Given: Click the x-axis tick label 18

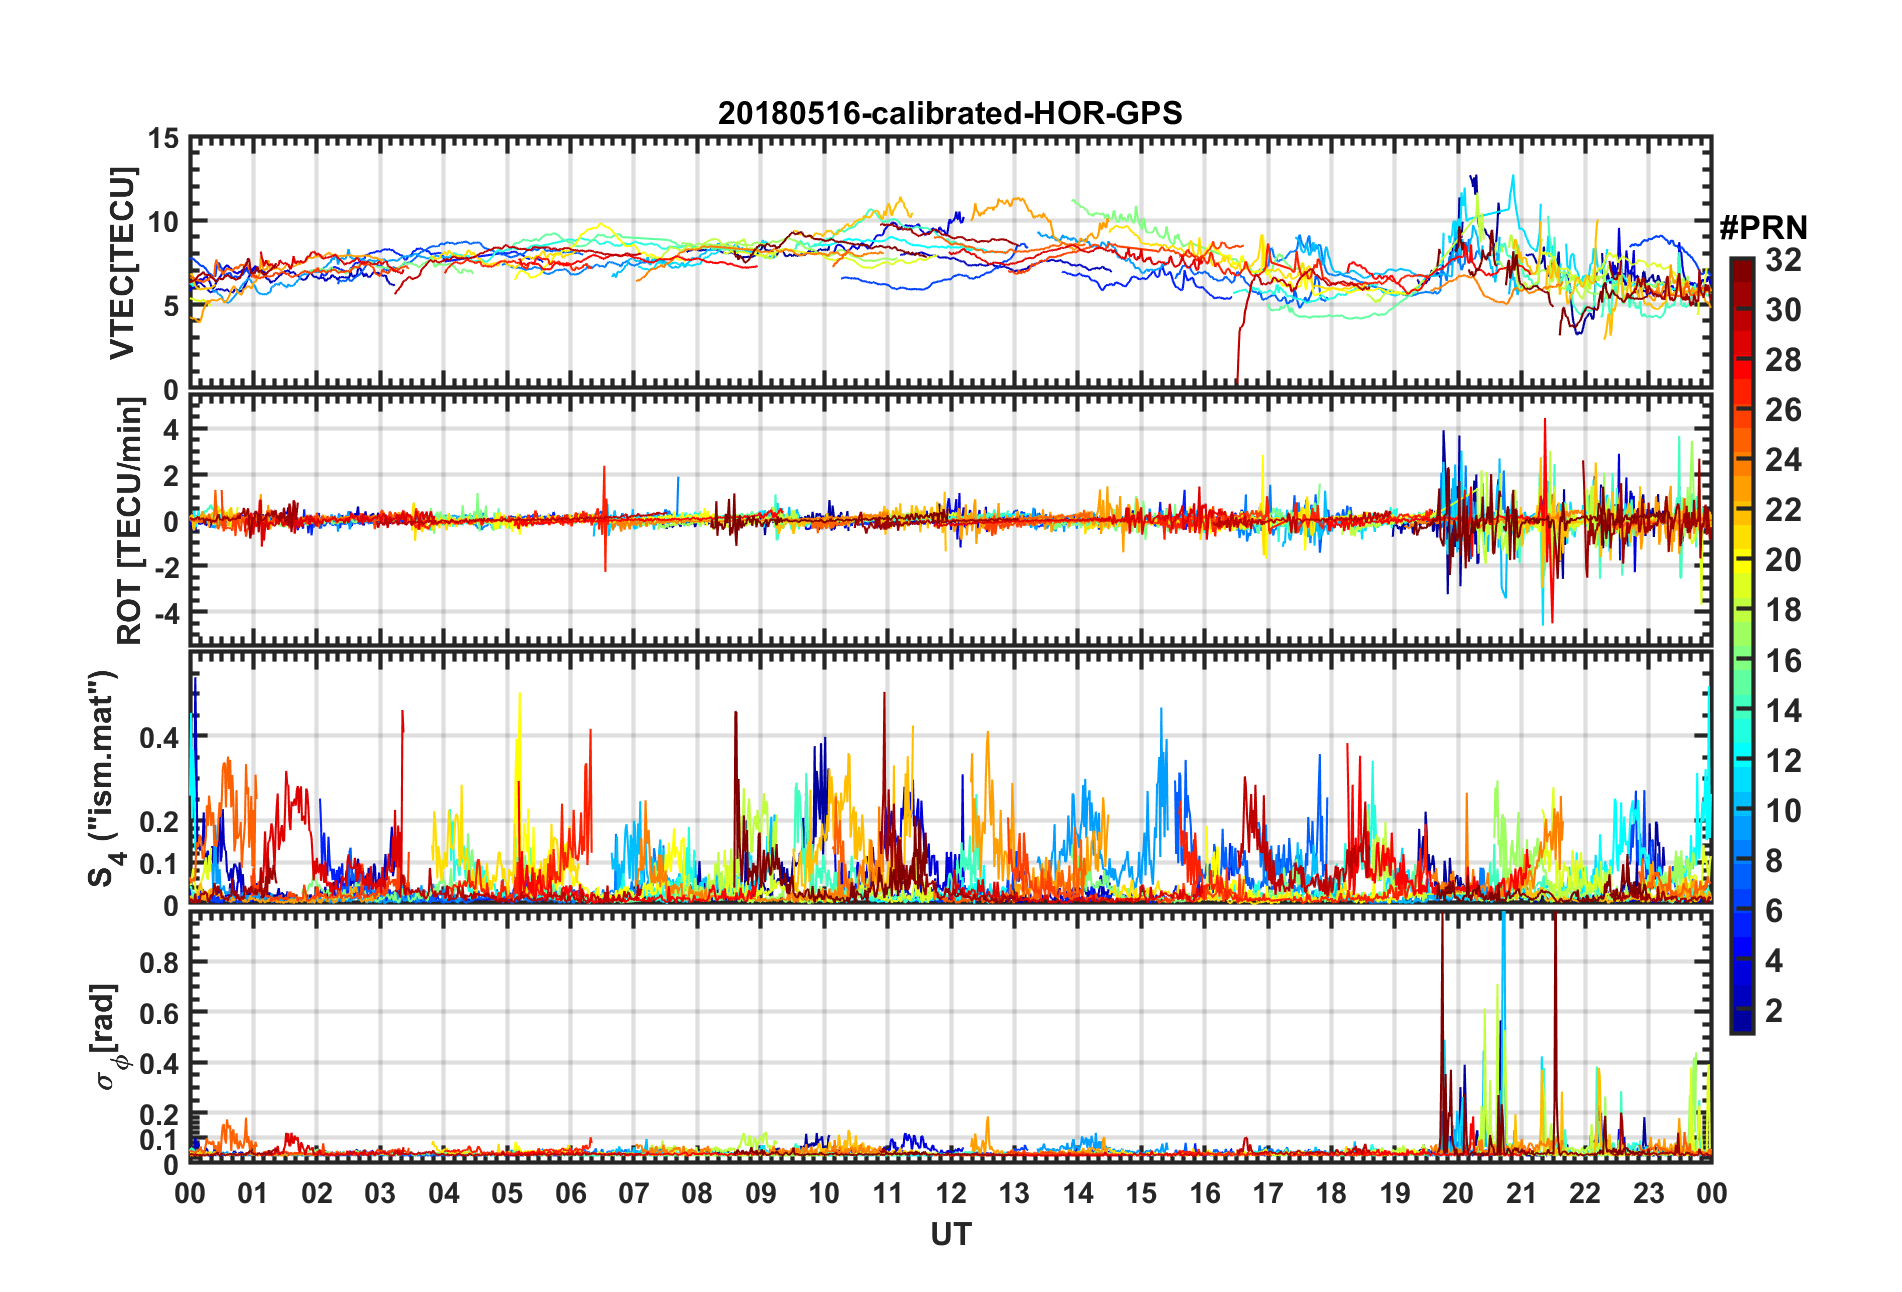Looking at the screenshot, I should coord(1331,1193).
